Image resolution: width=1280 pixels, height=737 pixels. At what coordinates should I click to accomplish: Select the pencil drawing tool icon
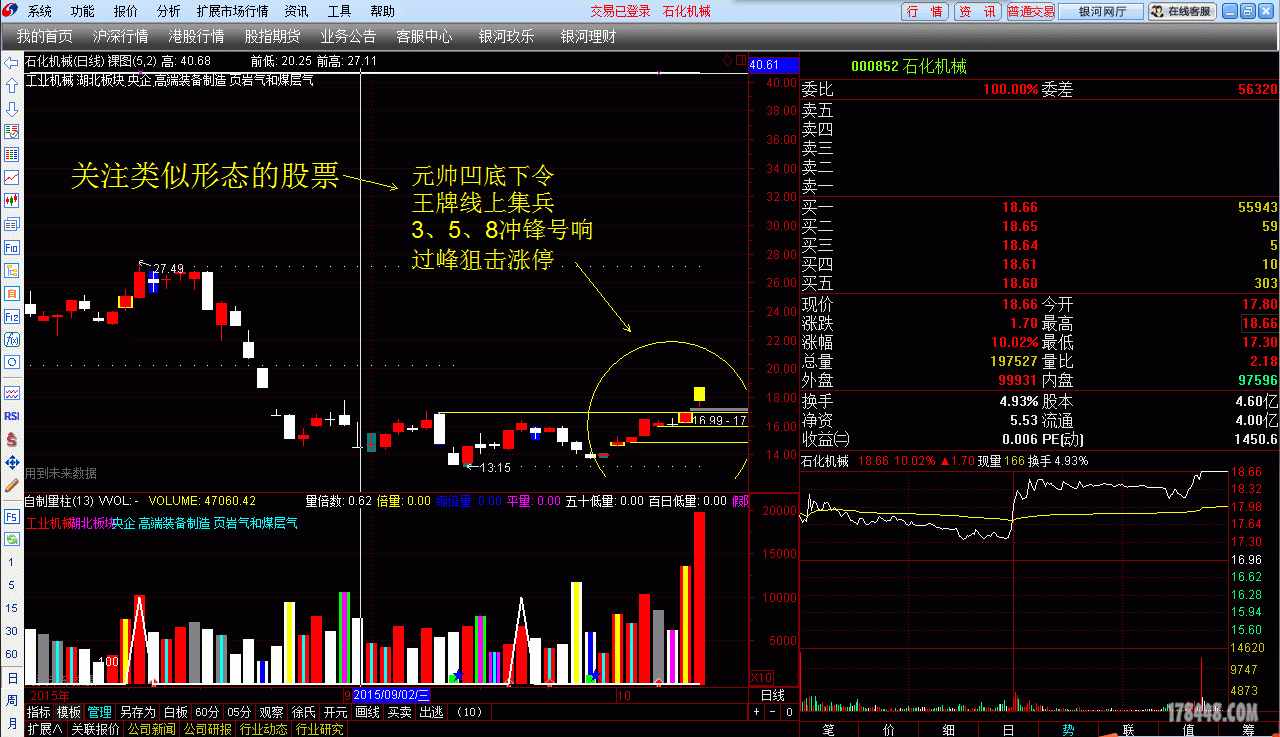(x=12, y=485)
